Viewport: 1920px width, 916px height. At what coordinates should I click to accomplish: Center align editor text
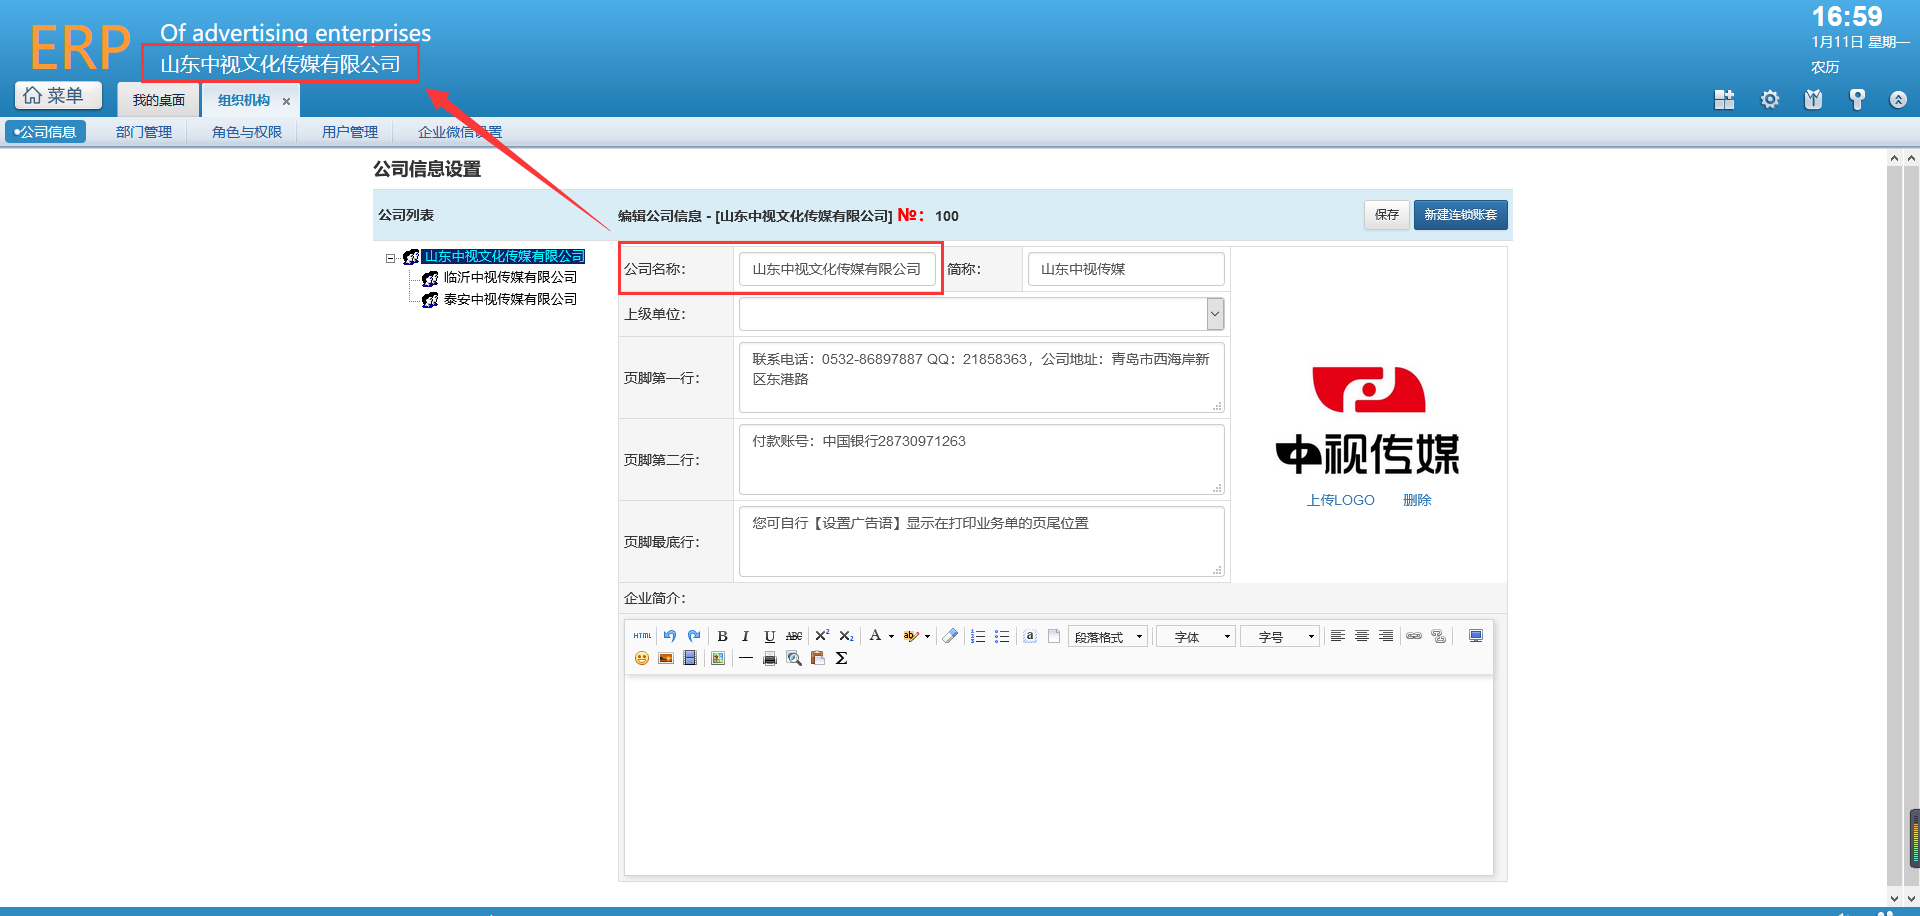pos(1362,636)
